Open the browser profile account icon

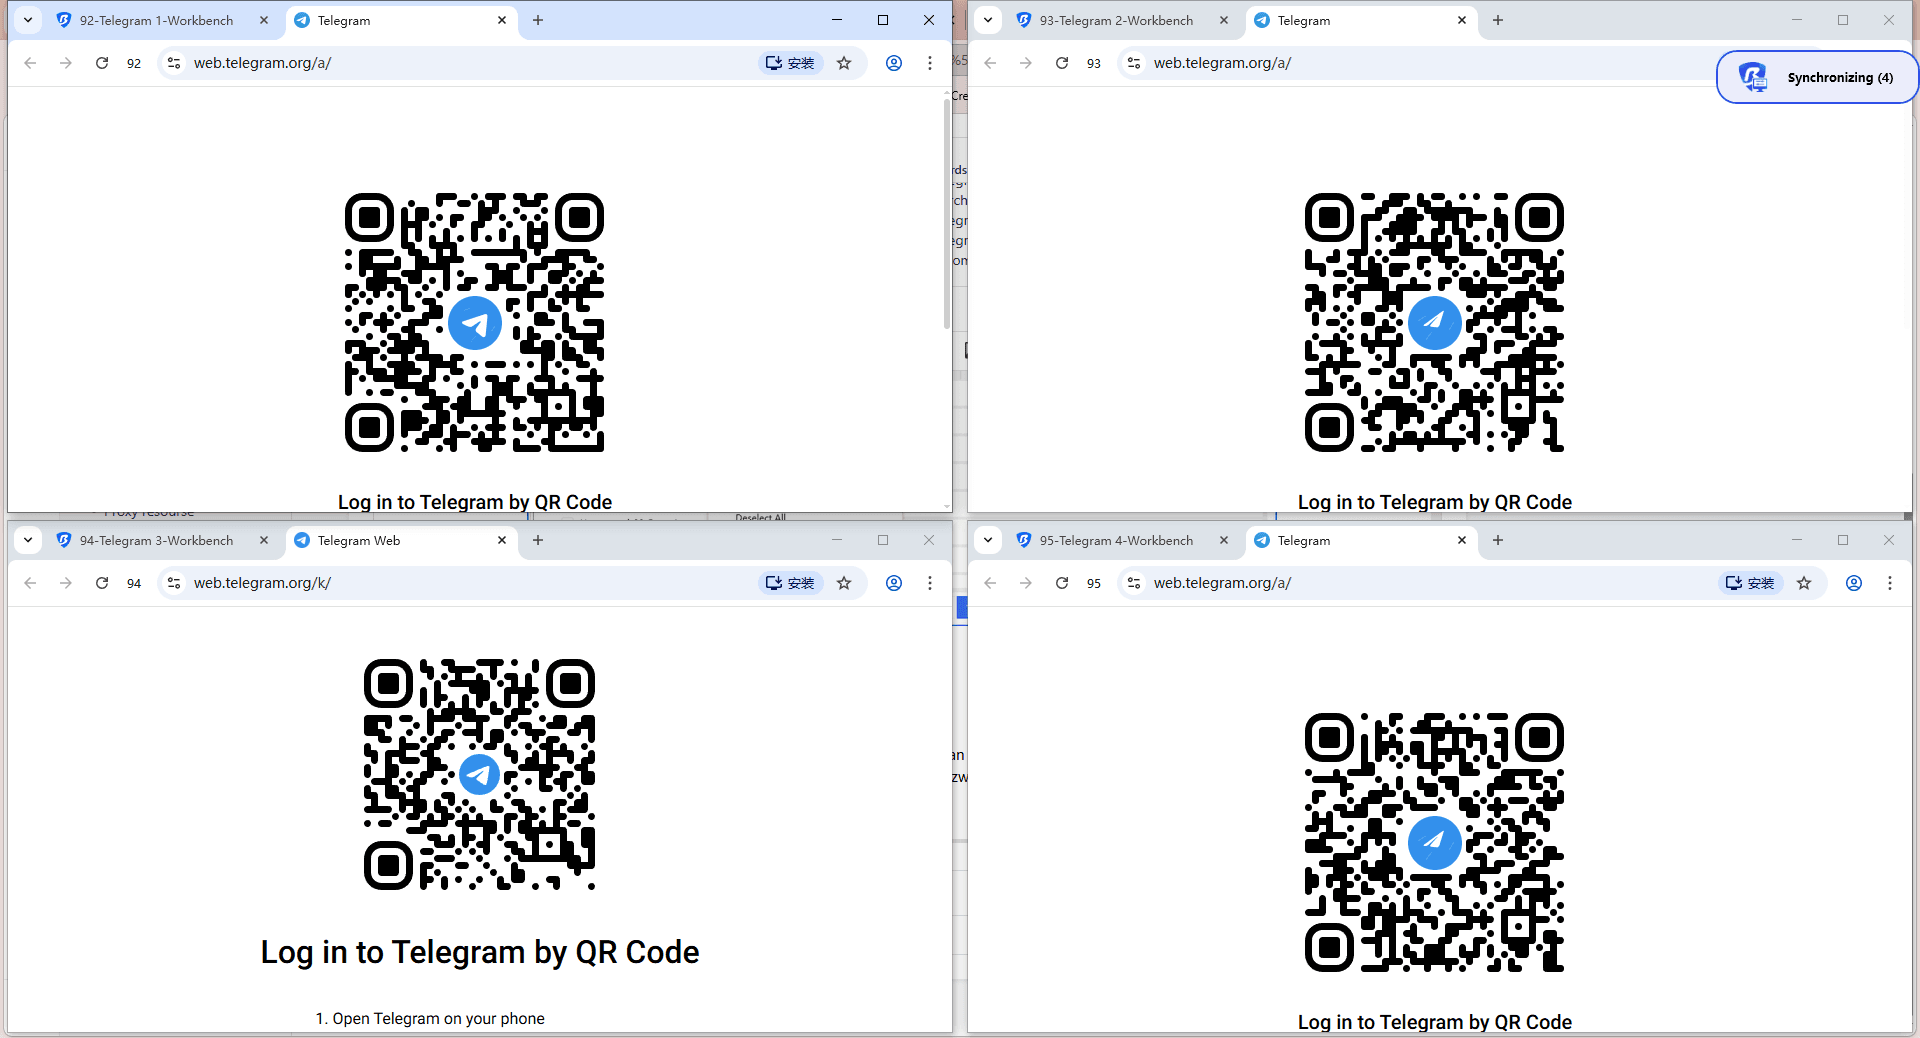(x=893, y=63)
